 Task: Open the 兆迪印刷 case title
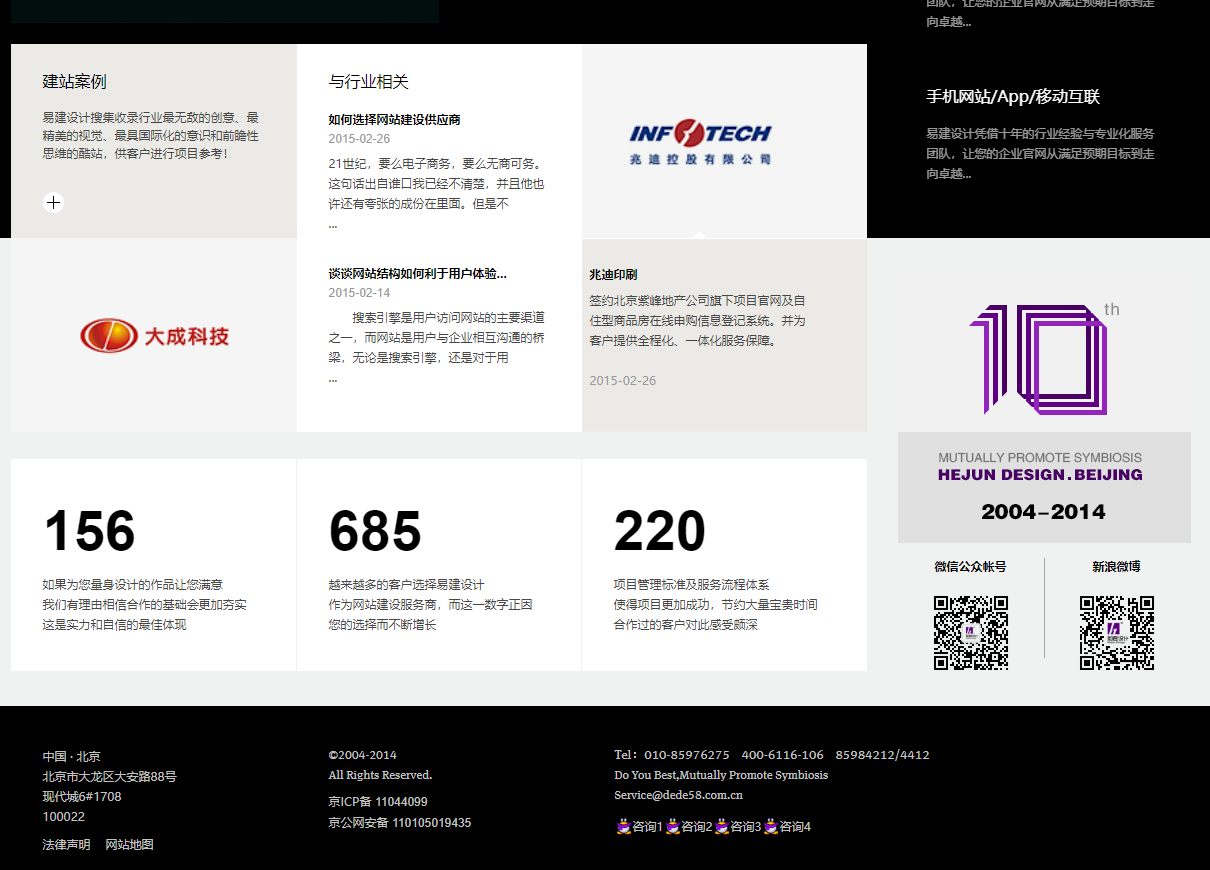613,275
